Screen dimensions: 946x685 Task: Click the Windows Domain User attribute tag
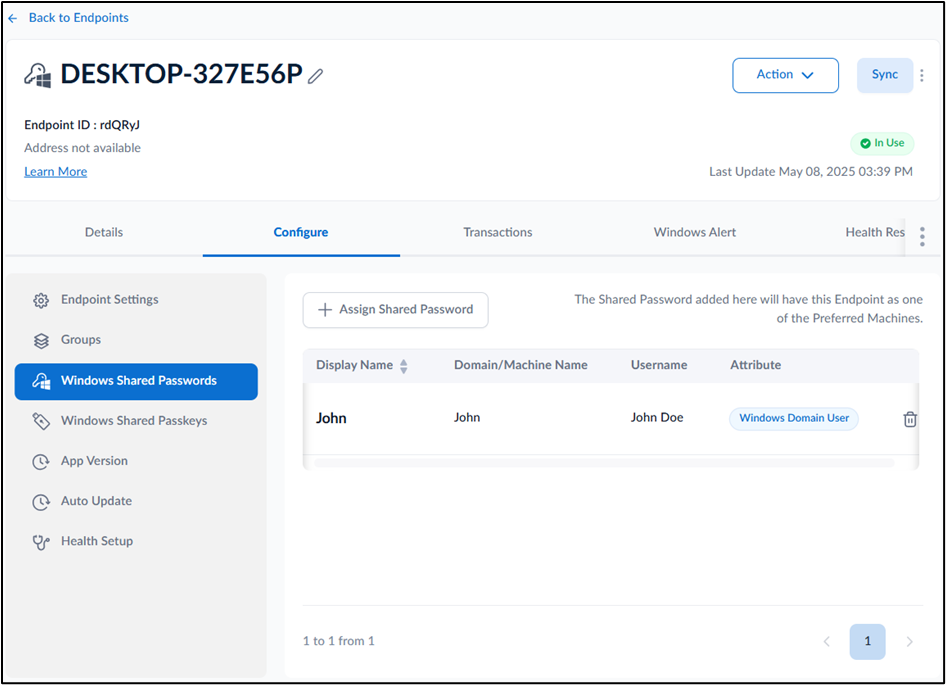pos(794,419)
